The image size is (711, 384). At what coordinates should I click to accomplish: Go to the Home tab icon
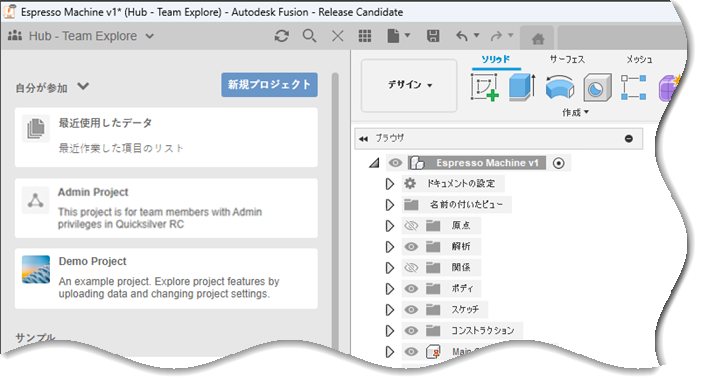538,39
